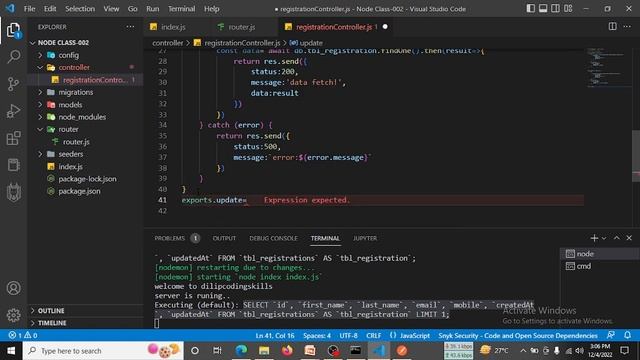Viewport: 640px width, 360px height.
Task: Open Source Control view
Action: pos(13,84)
